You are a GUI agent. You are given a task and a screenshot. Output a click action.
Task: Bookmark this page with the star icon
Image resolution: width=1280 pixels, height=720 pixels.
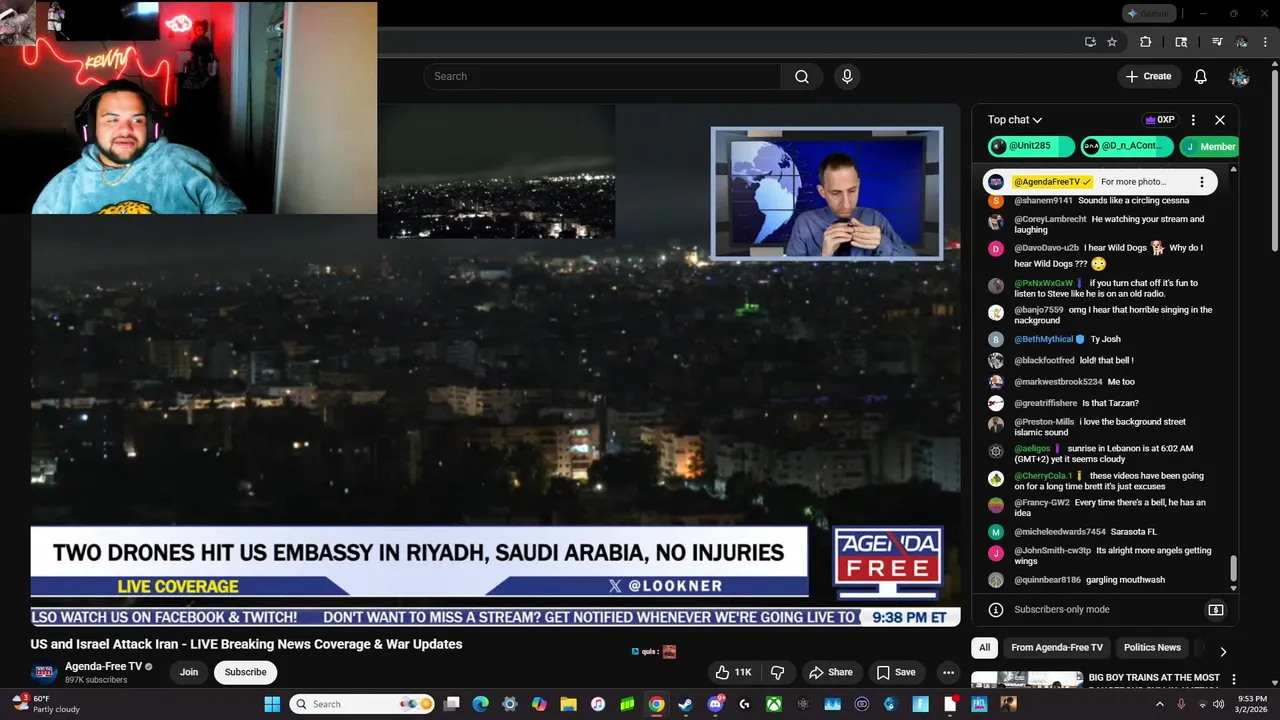[x=1112, y=42]
